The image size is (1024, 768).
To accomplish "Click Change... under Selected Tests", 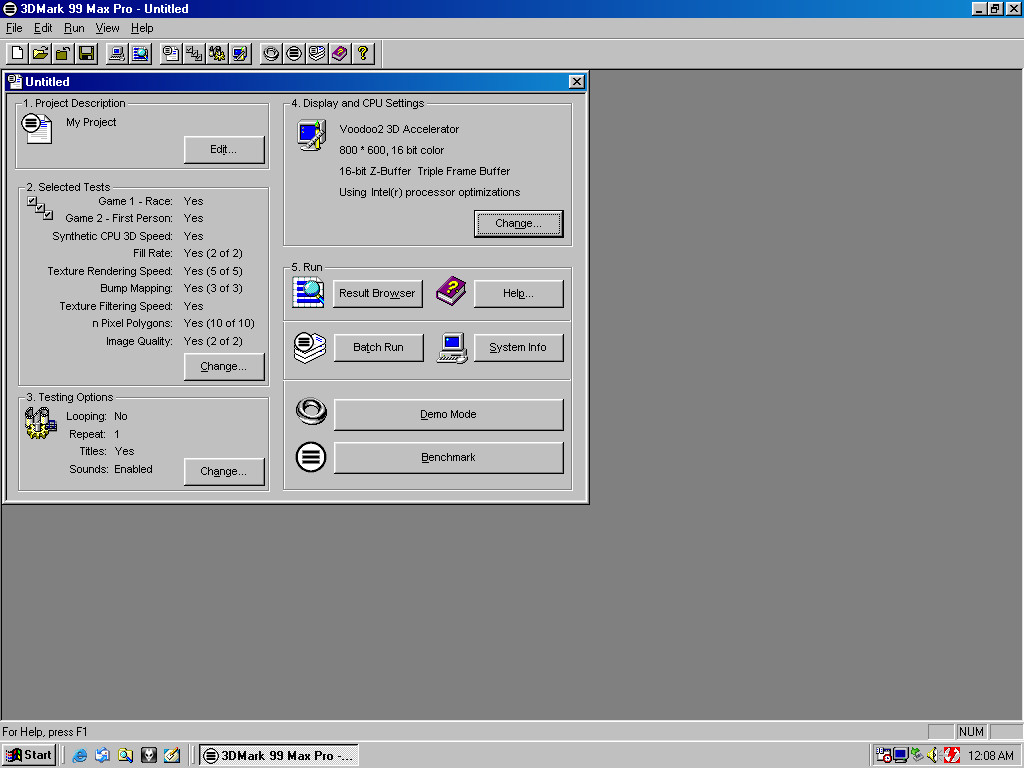I will point(224,366).
